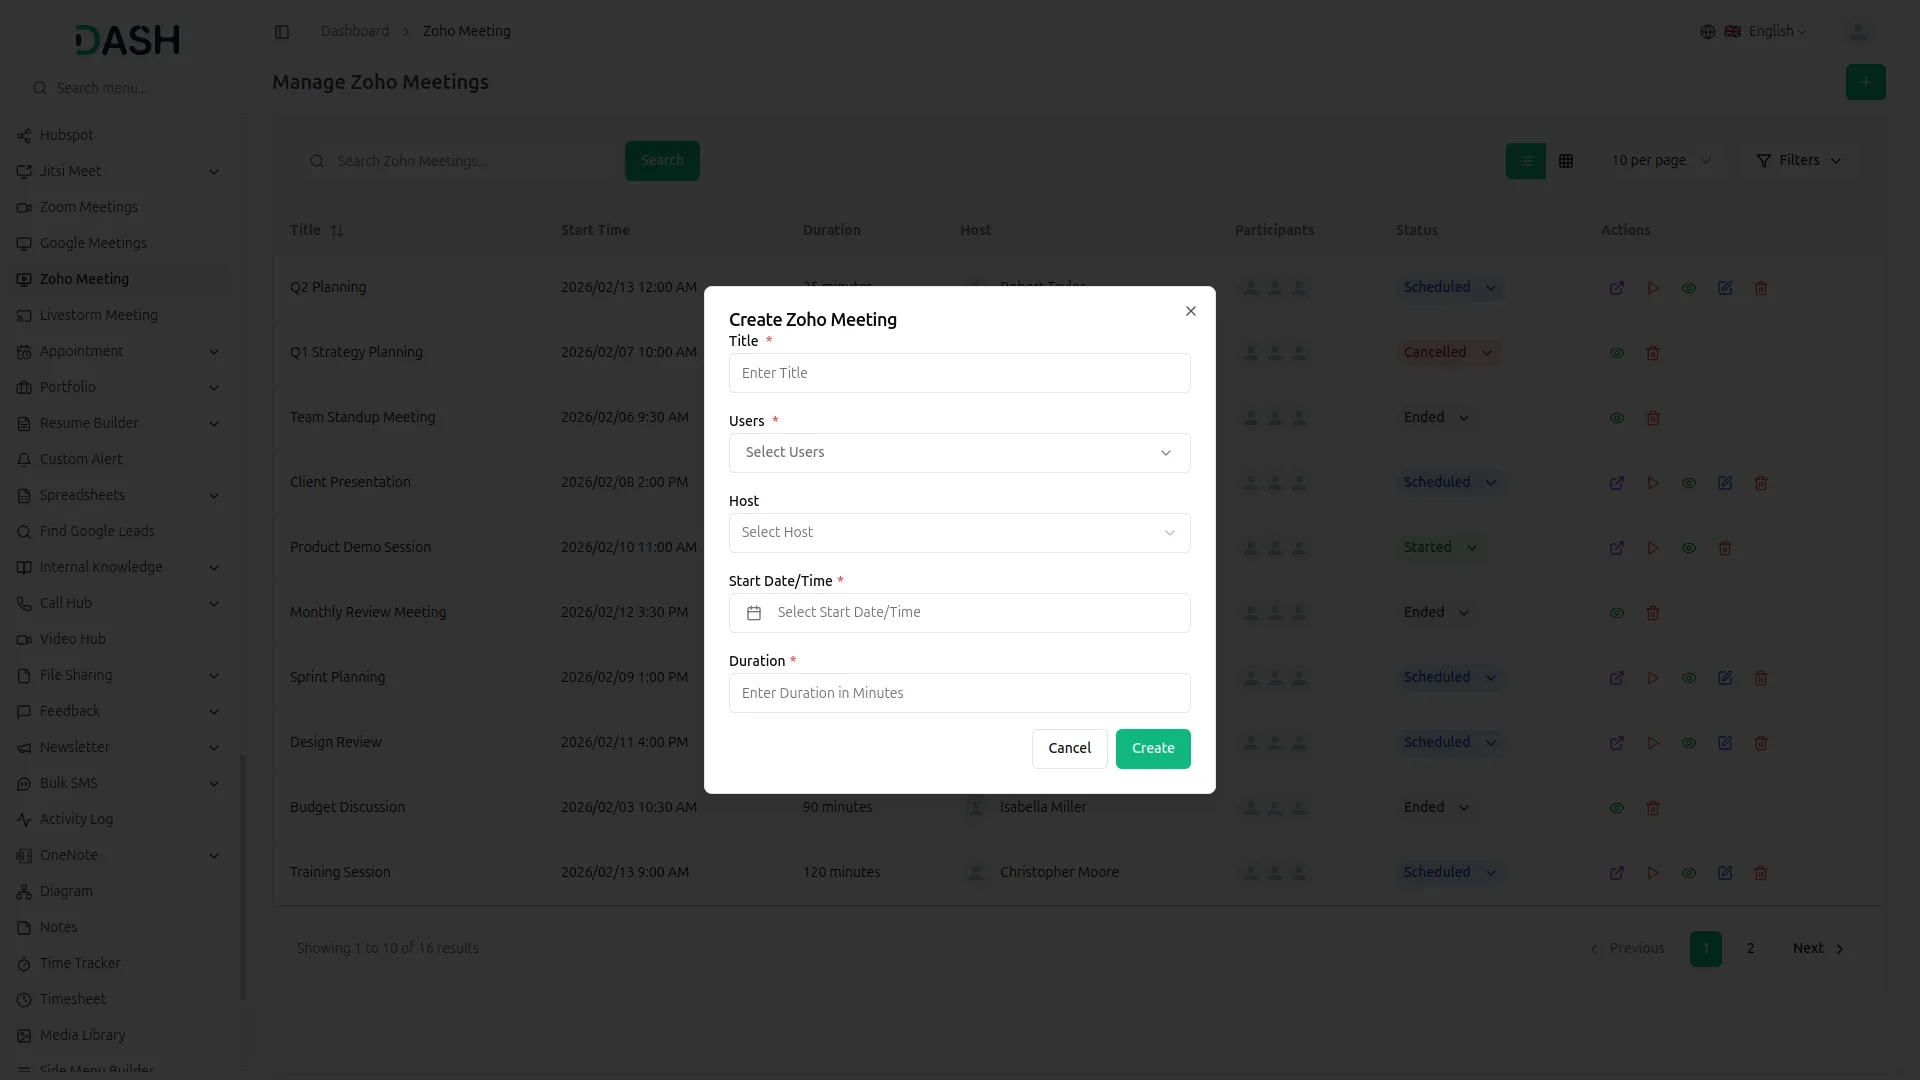Screen dimensions: 1920x1080
Task: Click the Create button in the dialog
Action: tap(1152, 748)
